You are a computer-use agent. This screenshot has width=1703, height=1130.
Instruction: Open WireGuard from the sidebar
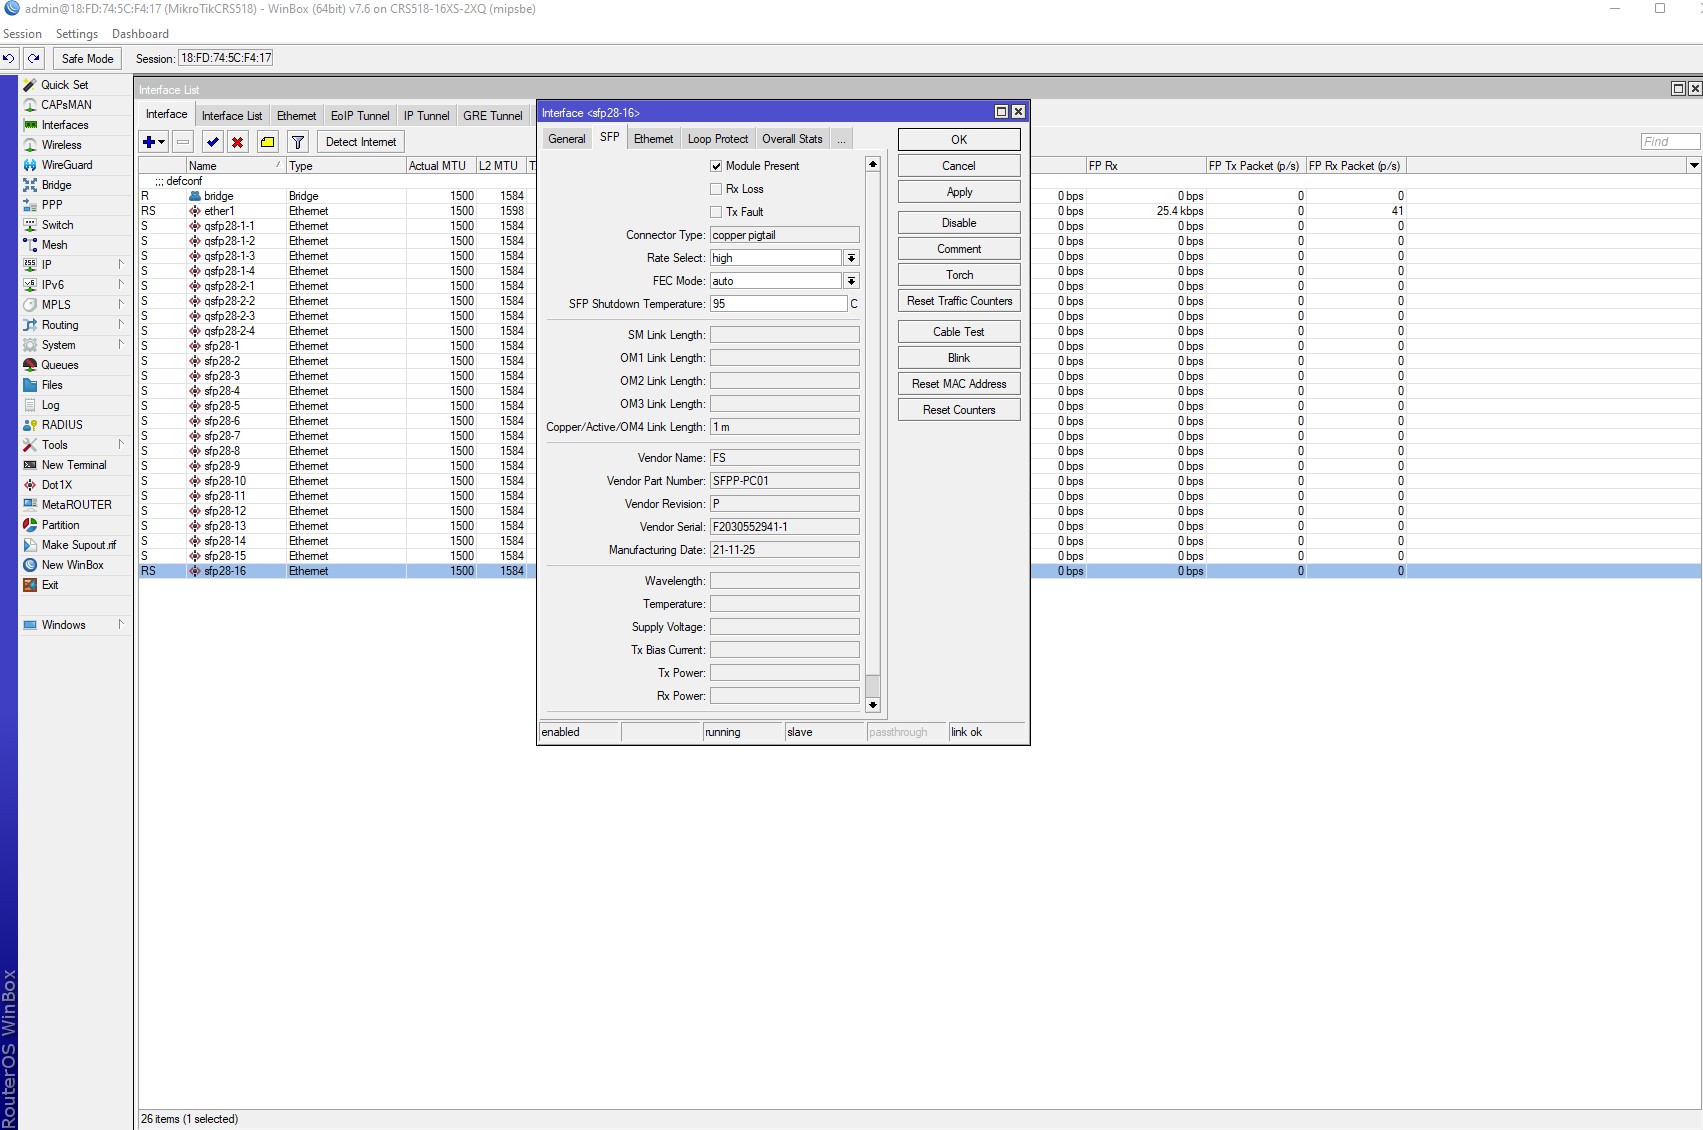point(66,165)
